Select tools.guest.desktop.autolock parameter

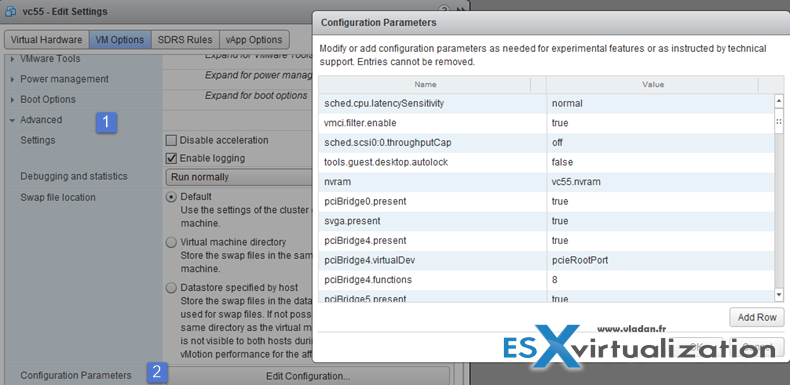coord(386,162)
